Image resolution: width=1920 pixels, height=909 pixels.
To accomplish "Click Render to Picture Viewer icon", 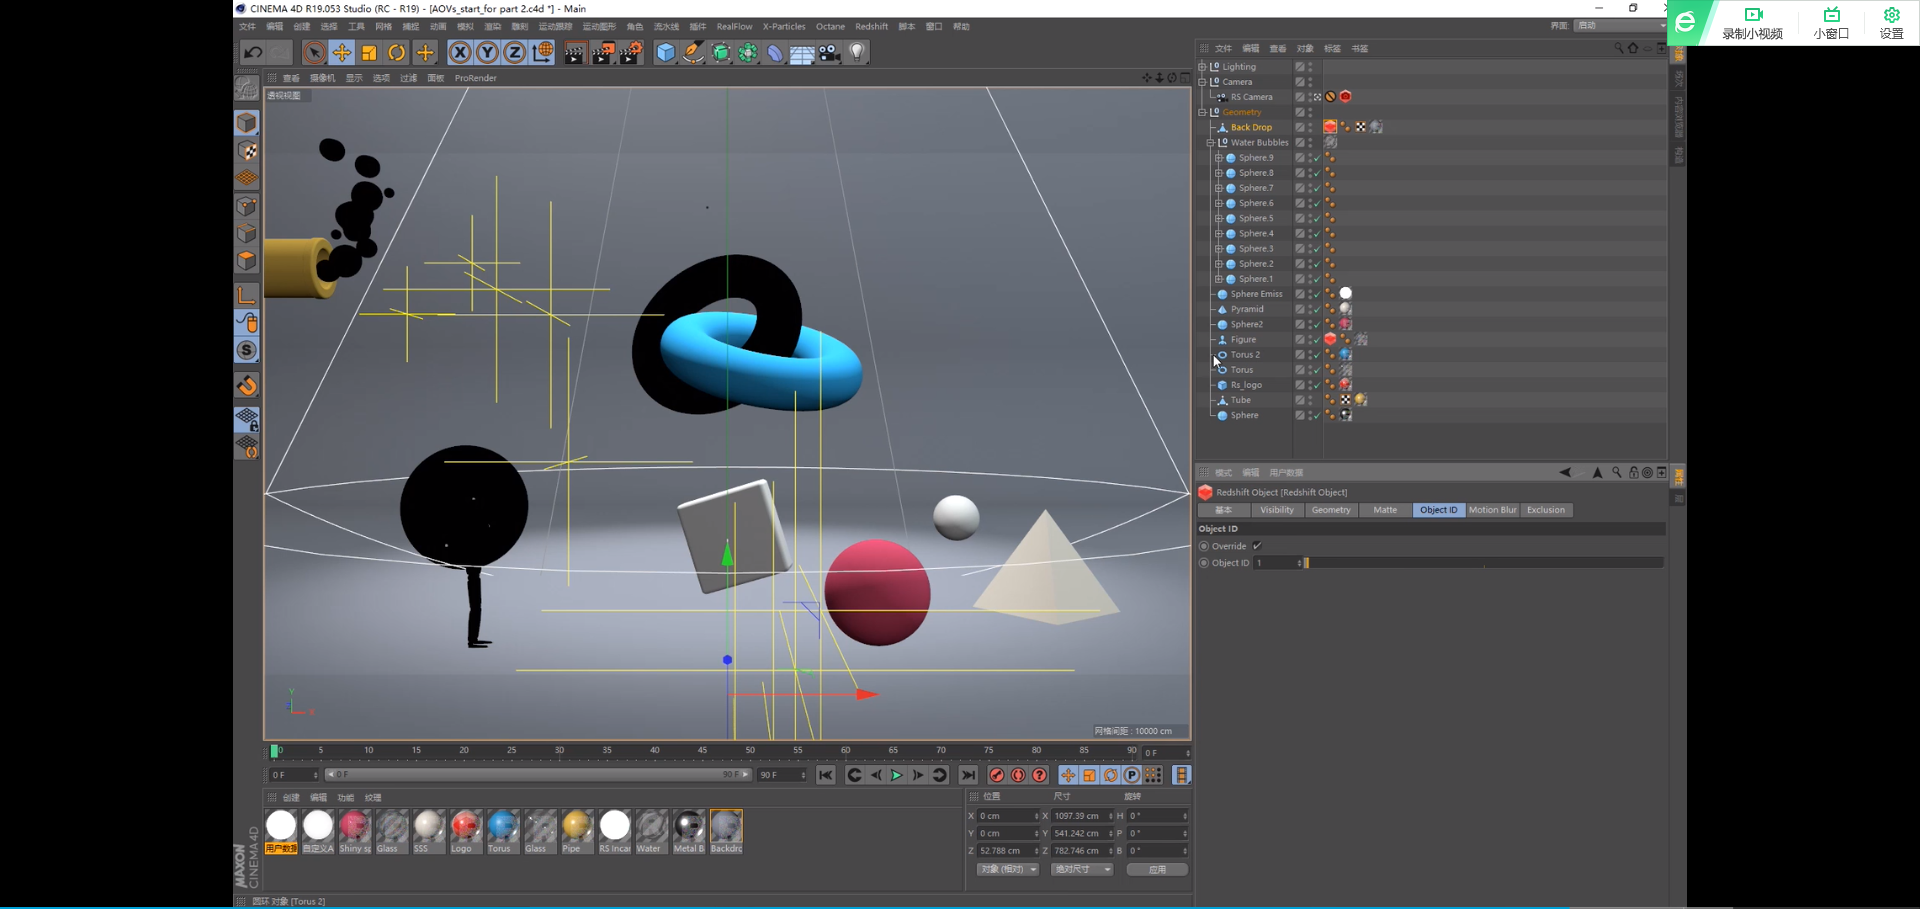I will pos(602,53).
